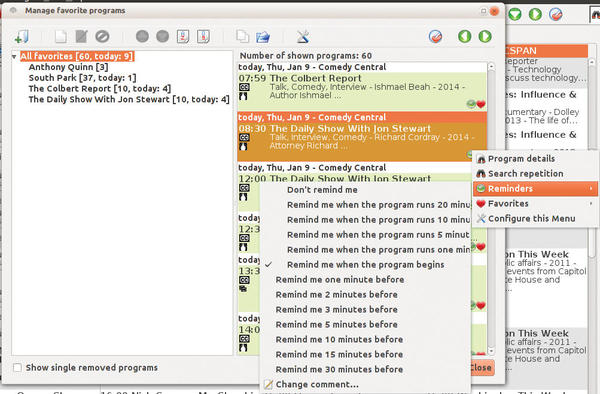Viewport: 600px width, 394px height.
Task: Click the sort page icon nearest the gray round buttons
Action: click(183, 37)
